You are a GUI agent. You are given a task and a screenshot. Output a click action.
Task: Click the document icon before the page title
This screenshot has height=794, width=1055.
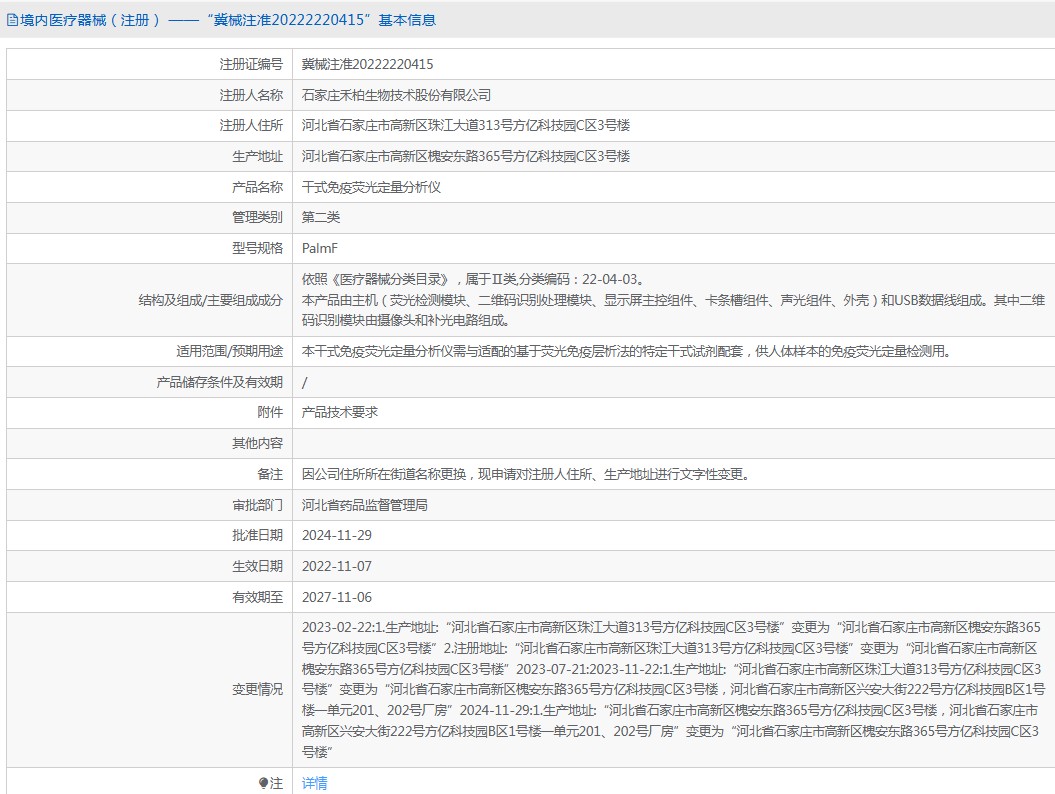[x=14, y=20]
